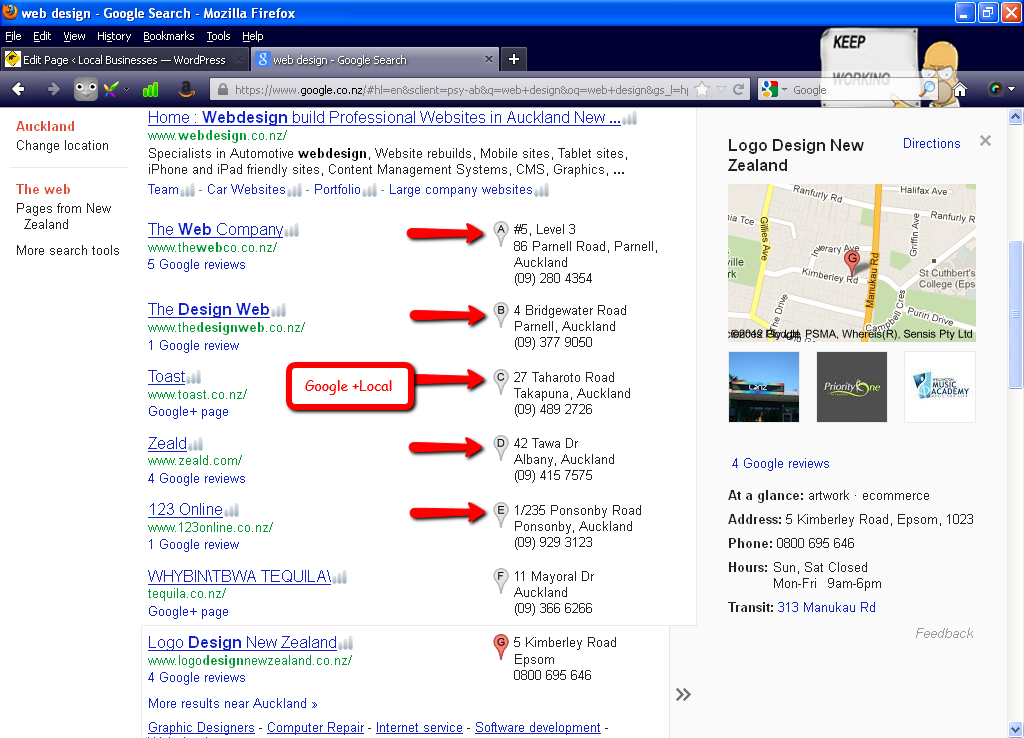This screenshot has height=738, width=1024.
Task: Click More search tools
Action: pos(67,250)
